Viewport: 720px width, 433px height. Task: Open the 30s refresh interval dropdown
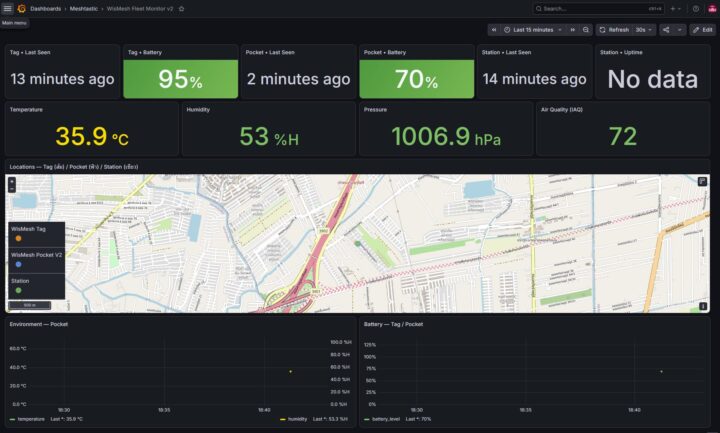pos(644,30)
